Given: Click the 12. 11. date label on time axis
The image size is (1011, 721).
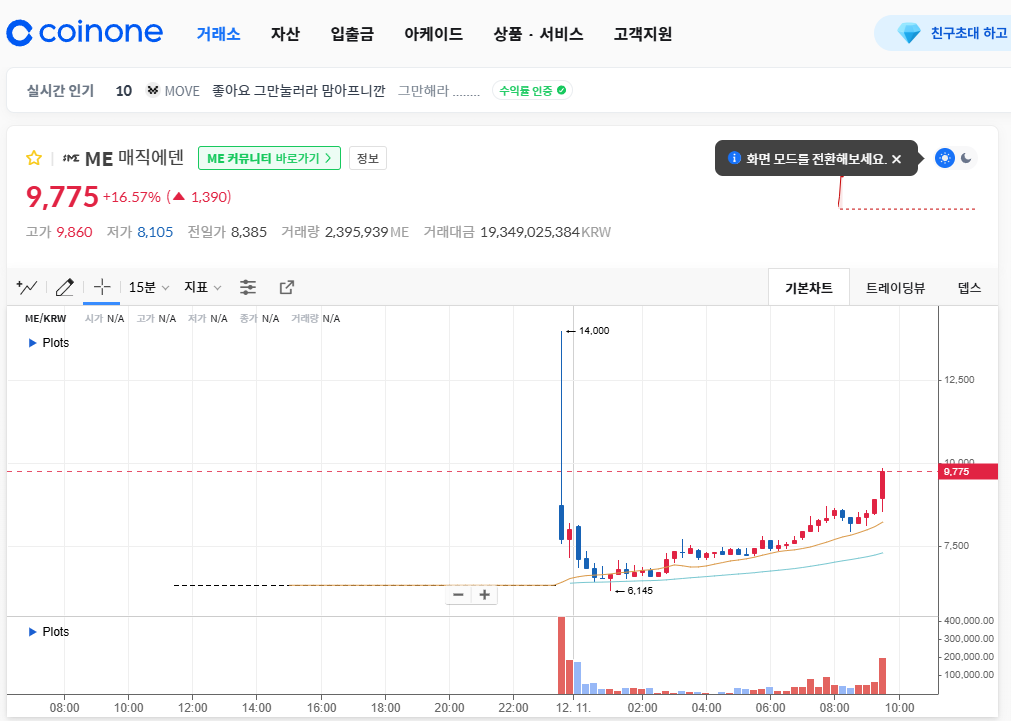Looking at the screenshot, I should (x=573, y=707).
